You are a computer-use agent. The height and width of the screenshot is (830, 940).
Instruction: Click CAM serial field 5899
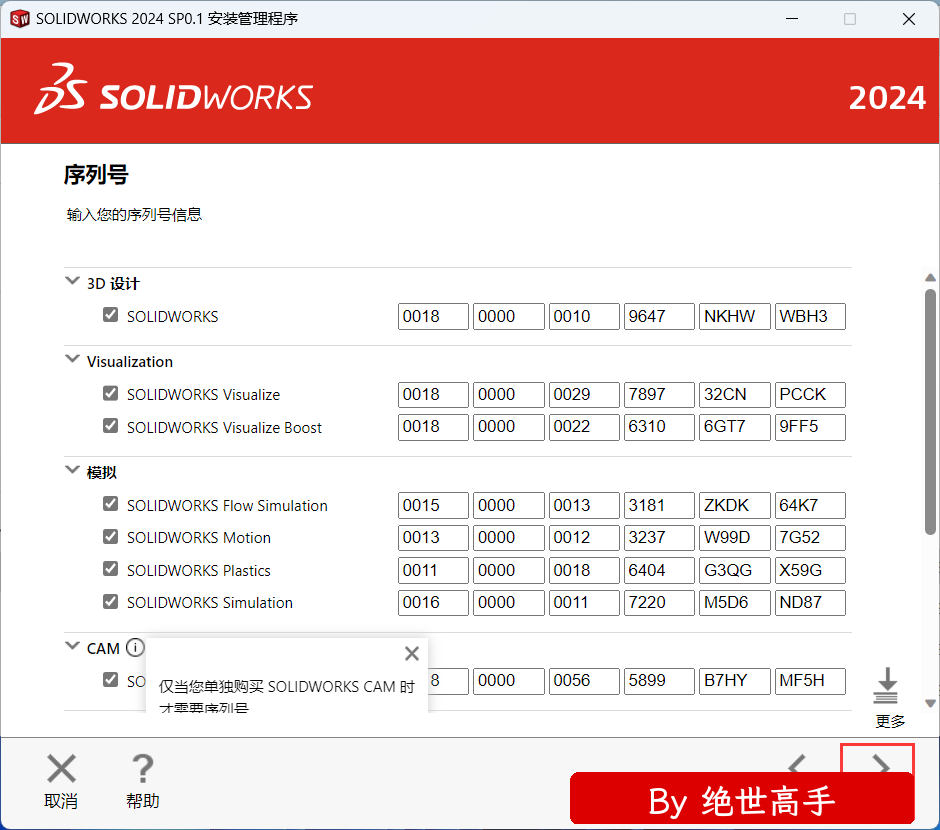click(x=659, y=681)
